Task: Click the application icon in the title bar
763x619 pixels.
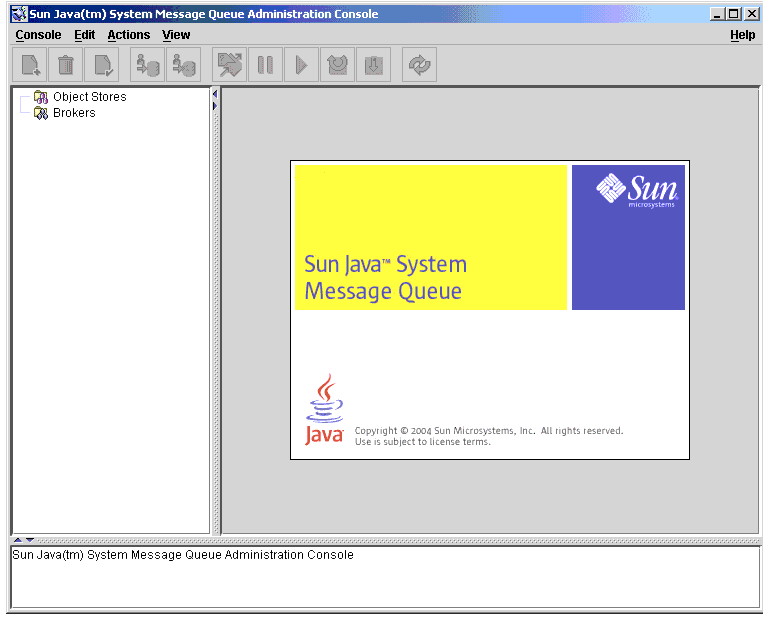Action: (19, 14)
